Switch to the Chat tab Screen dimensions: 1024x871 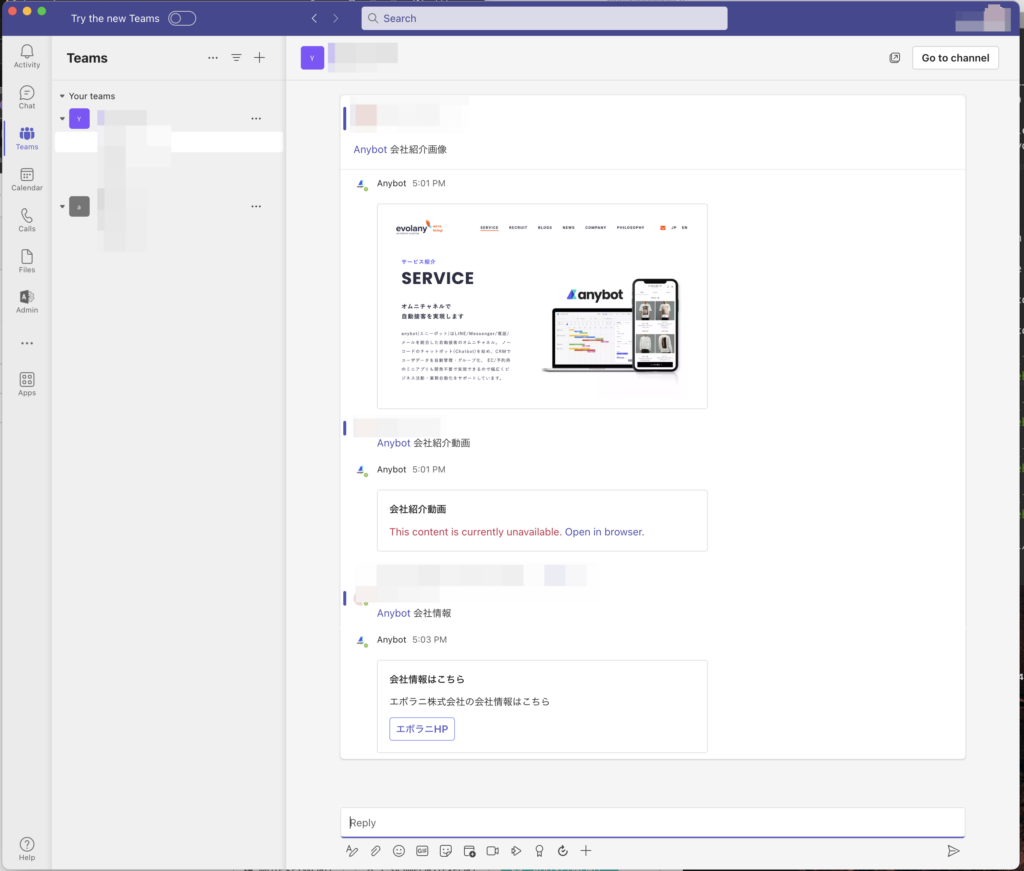coord(27,97)
